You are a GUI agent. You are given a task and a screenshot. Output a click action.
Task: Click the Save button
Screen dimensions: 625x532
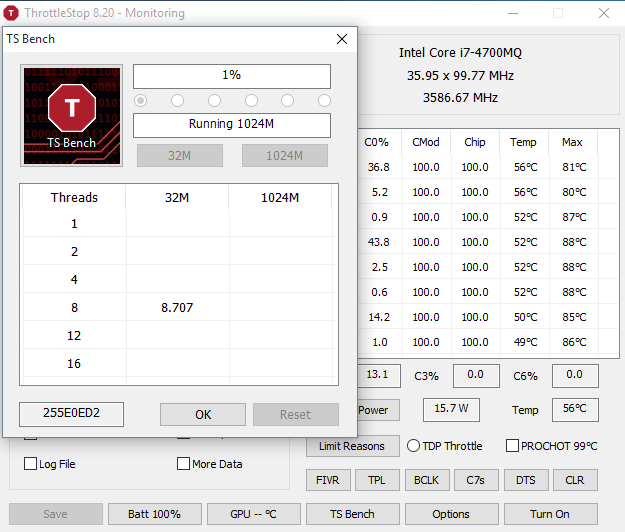click(x=56, y=514)
